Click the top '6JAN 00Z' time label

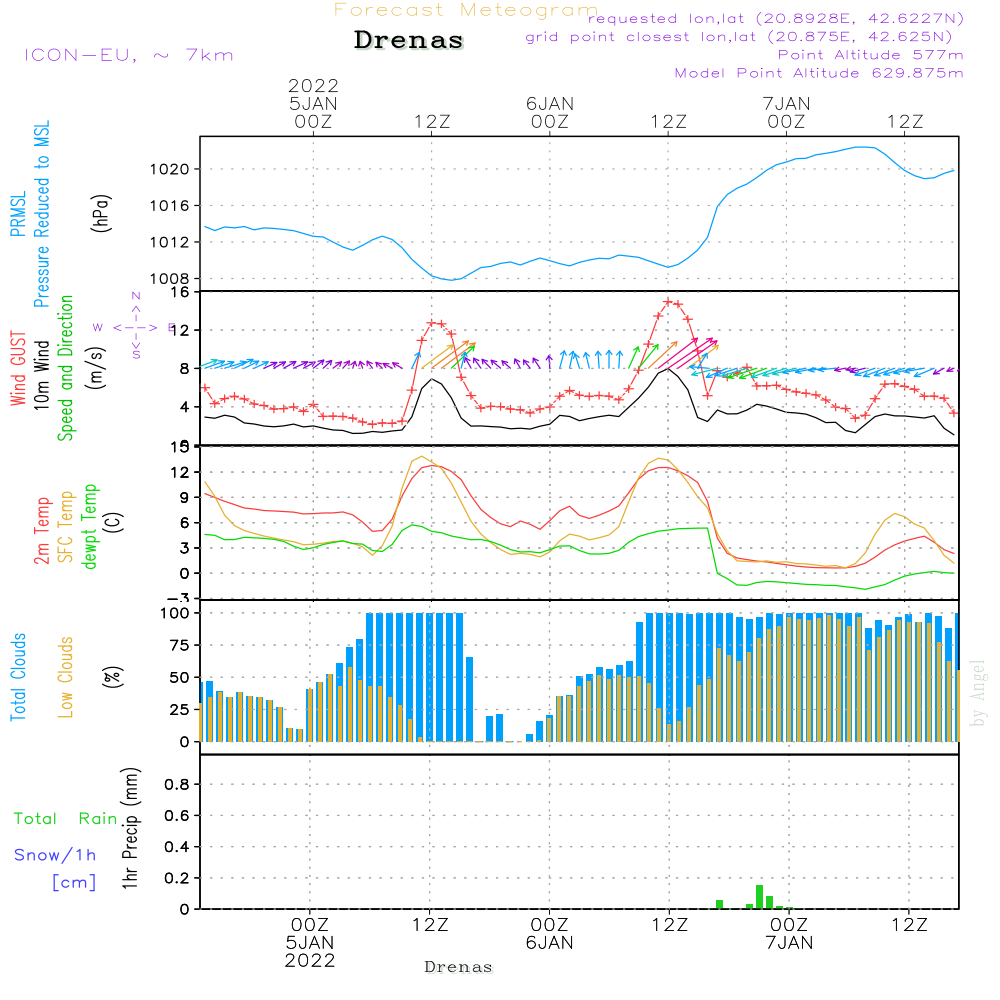[x=550, y=113]
